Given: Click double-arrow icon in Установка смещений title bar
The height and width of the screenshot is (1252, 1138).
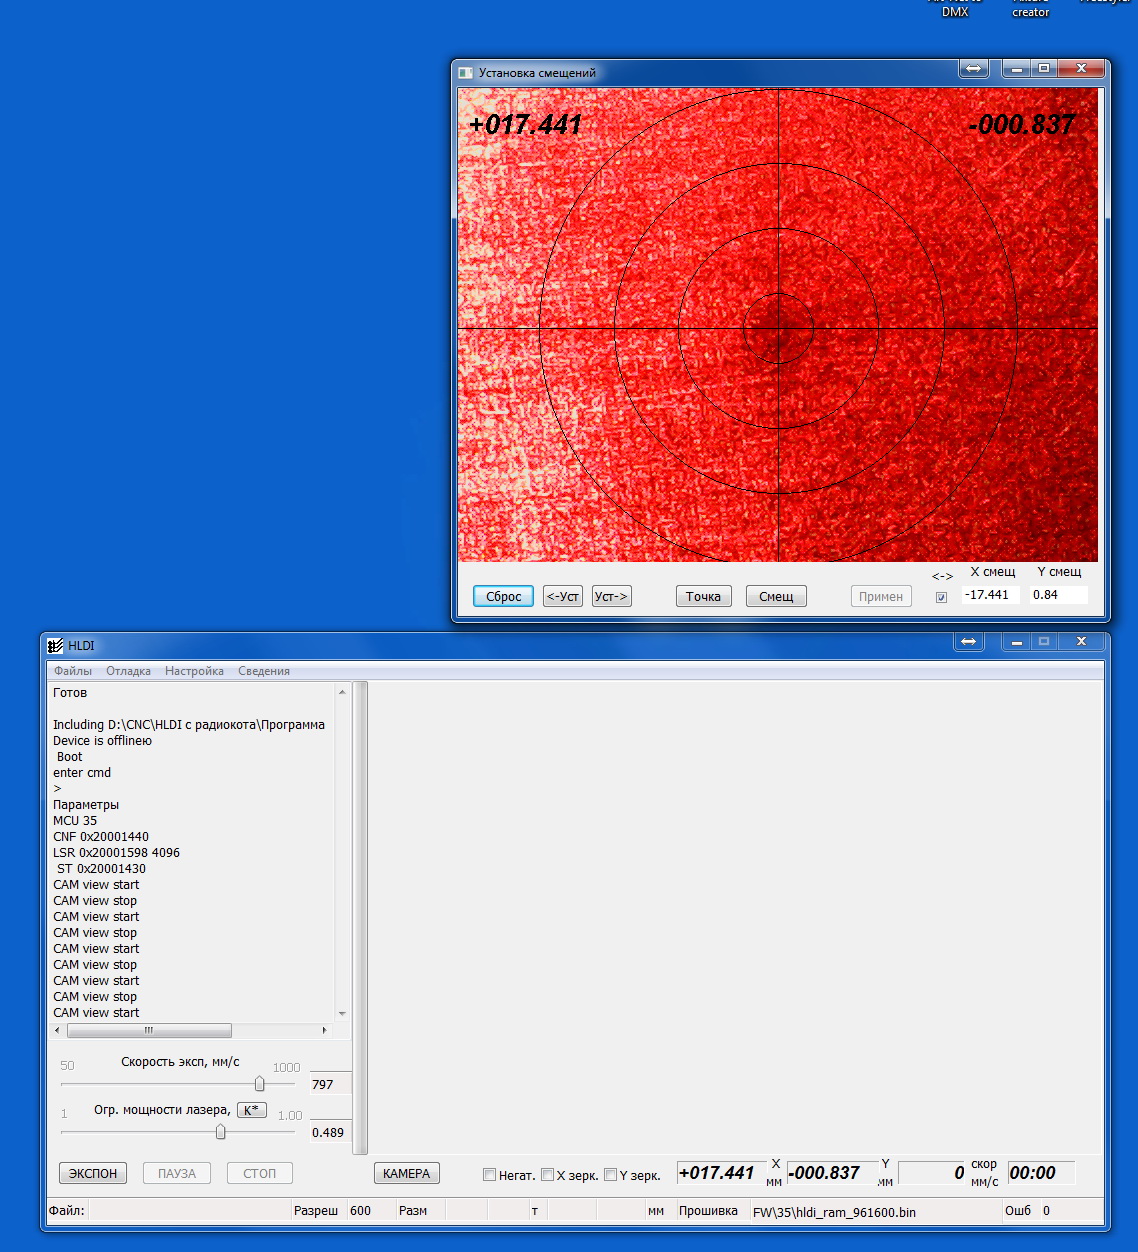Looking at the screenshot, I should [x=973, y=68].
